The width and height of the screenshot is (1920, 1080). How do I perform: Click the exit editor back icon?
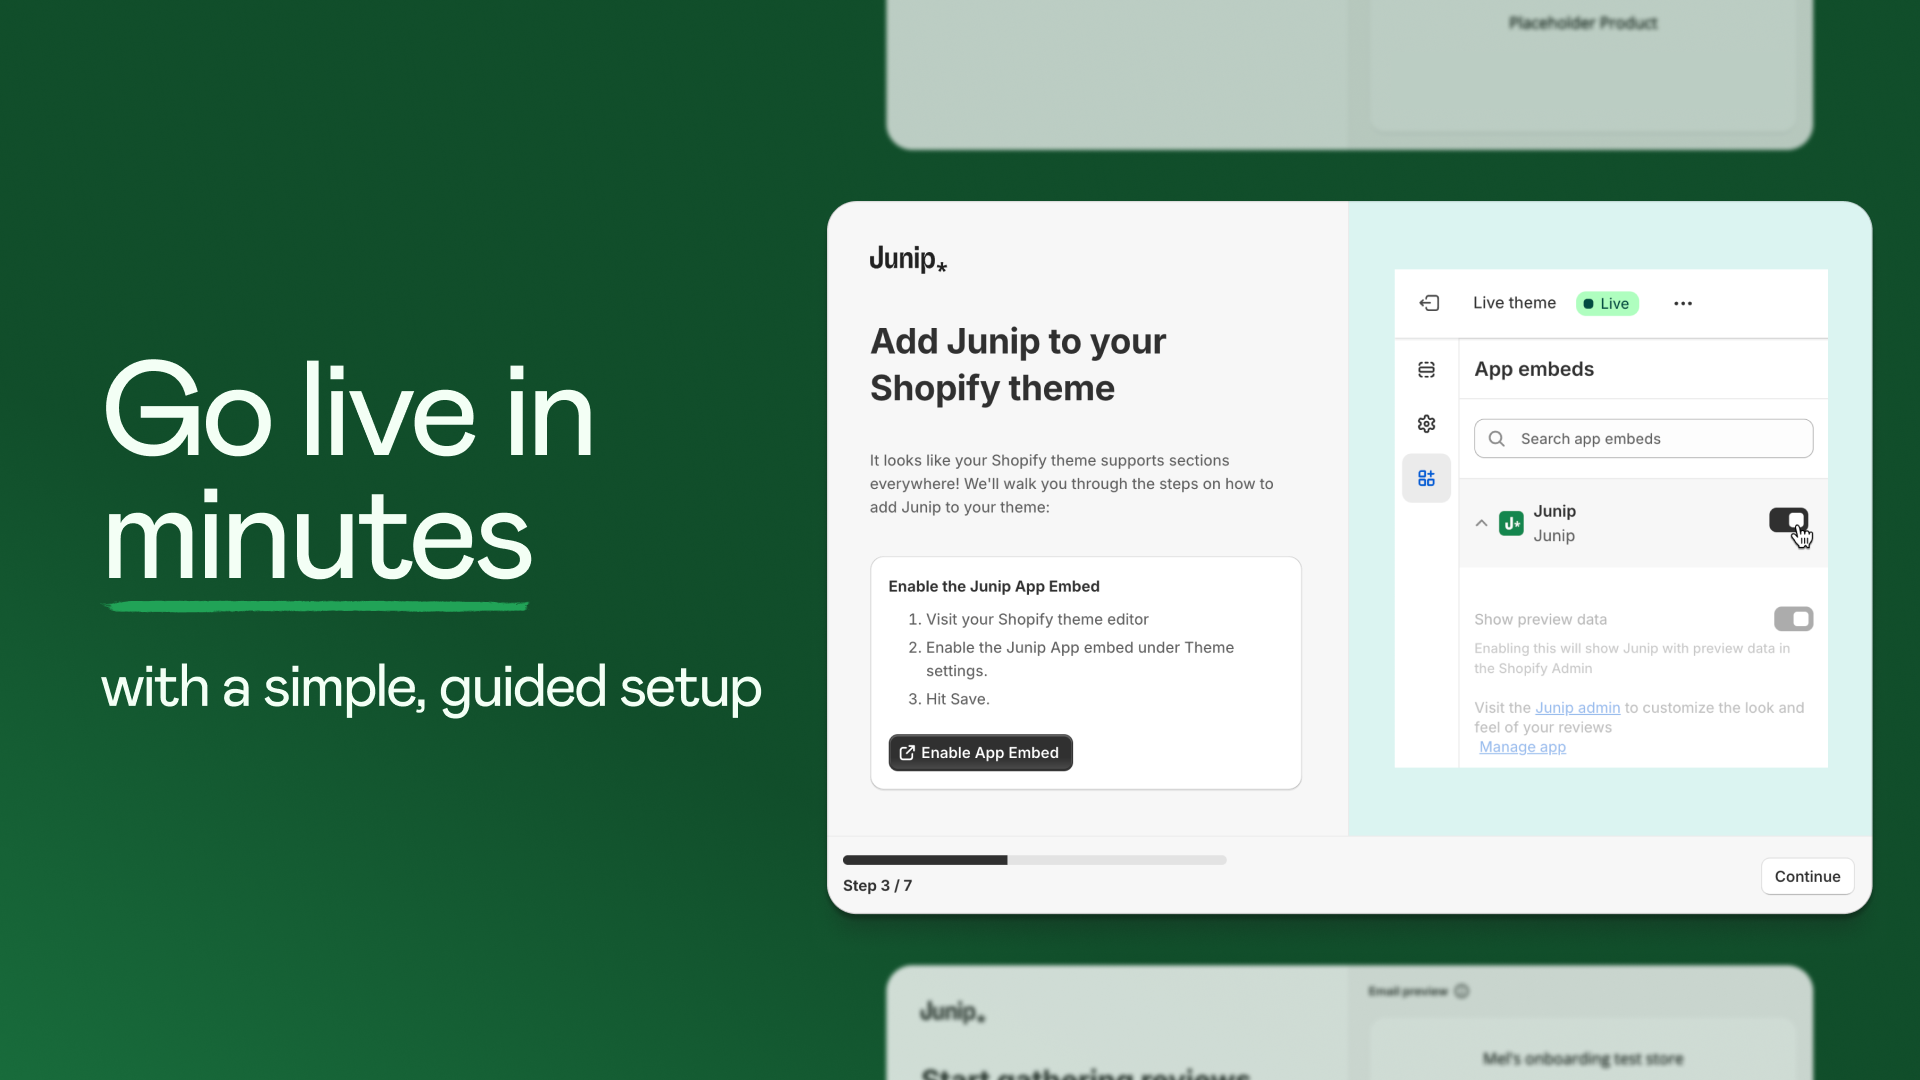(x=1429, y=303)
